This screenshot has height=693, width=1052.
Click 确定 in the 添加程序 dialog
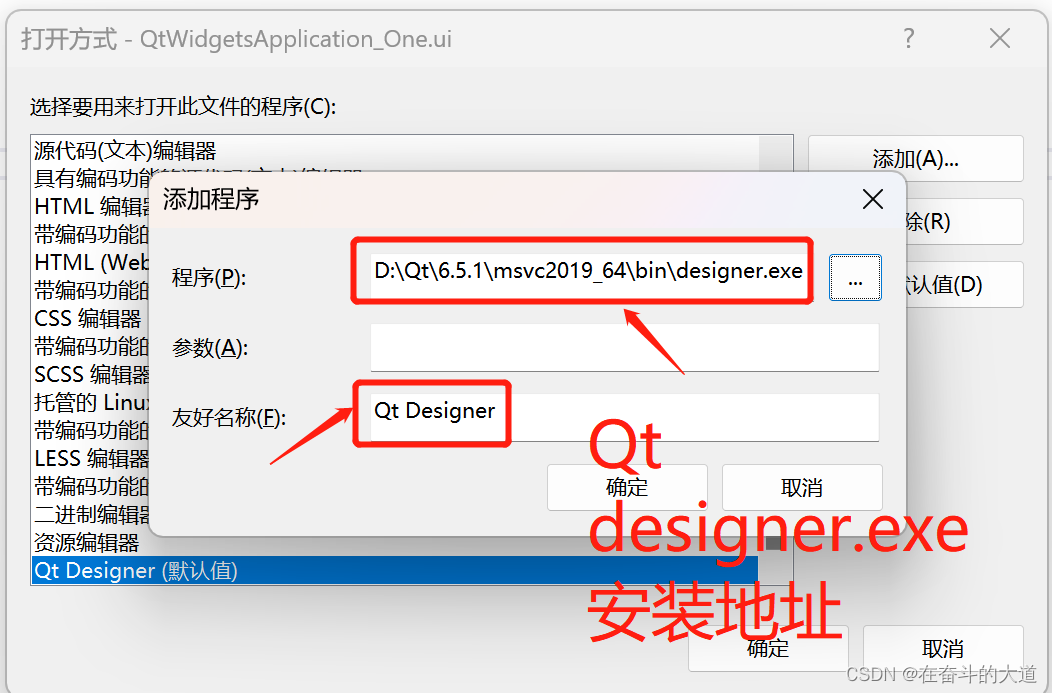click(627, 488)
